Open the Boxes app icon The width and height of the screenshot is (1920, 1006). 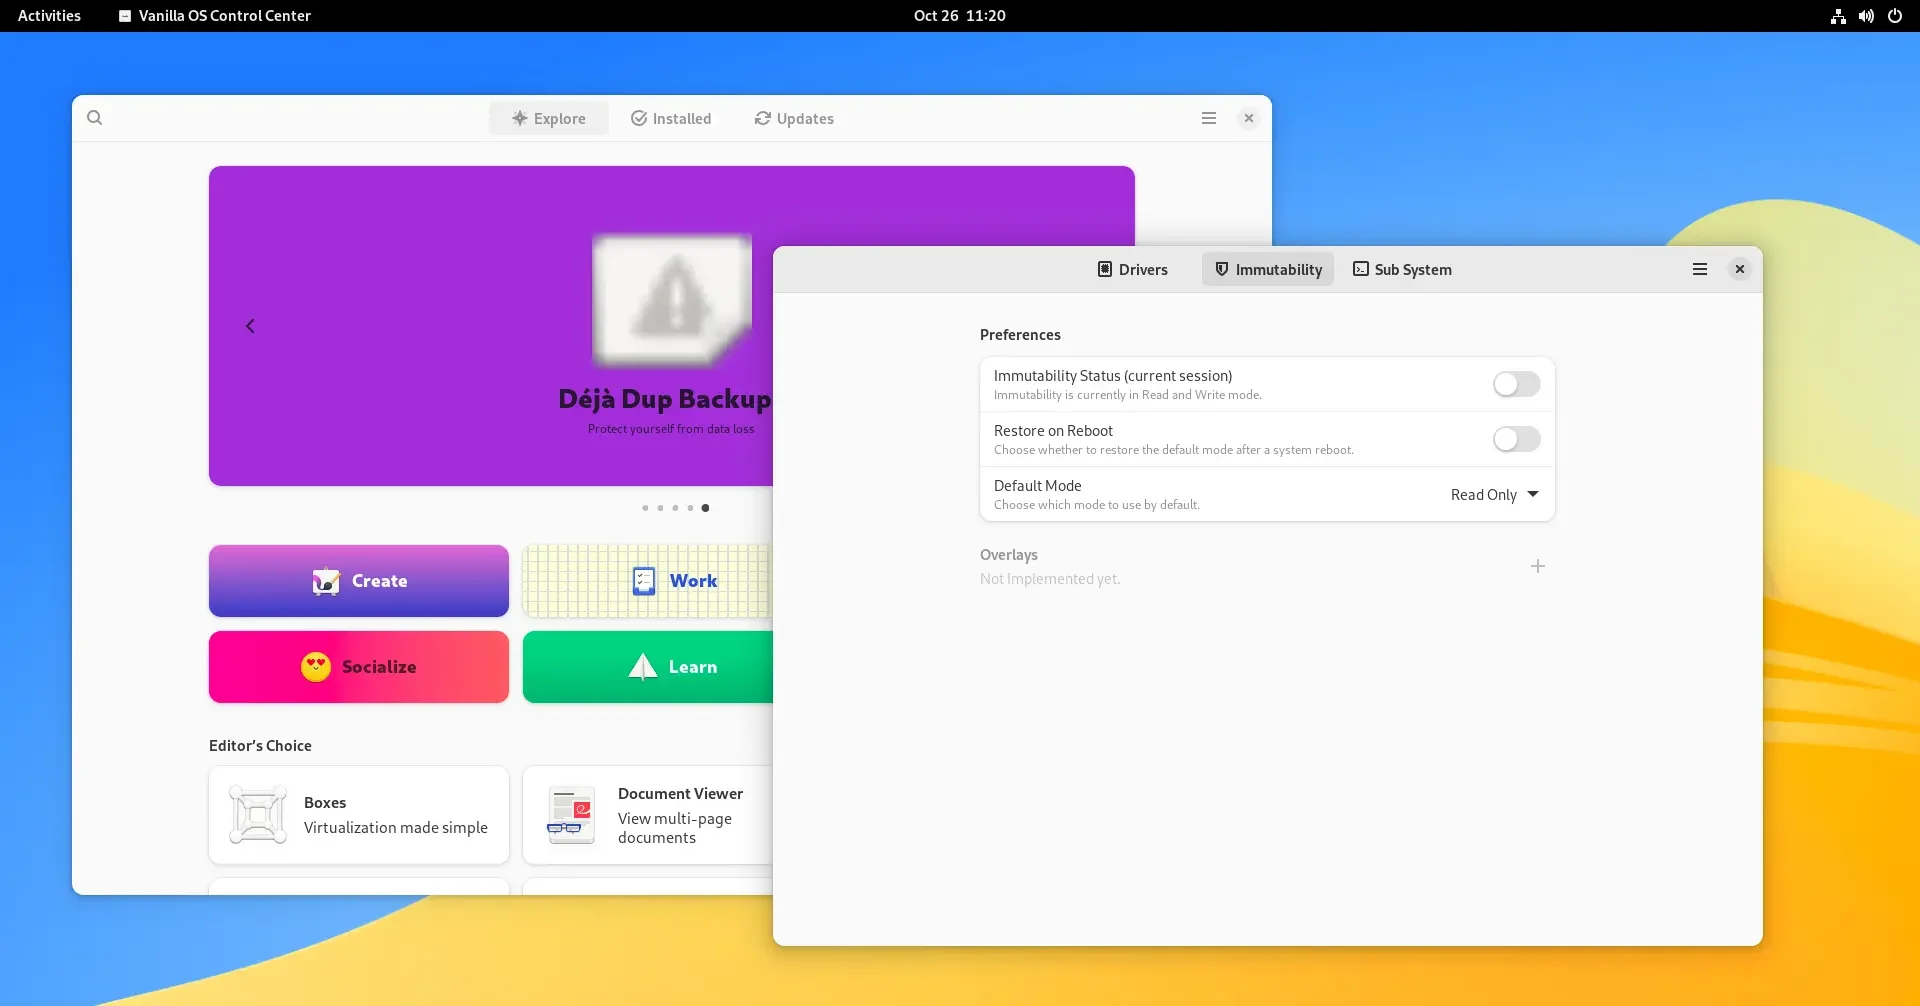click(258, 815)
